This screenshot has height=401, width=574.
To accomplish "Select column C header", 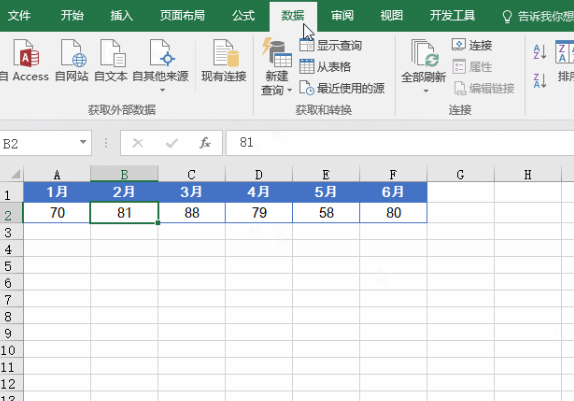I will [191, 174].
